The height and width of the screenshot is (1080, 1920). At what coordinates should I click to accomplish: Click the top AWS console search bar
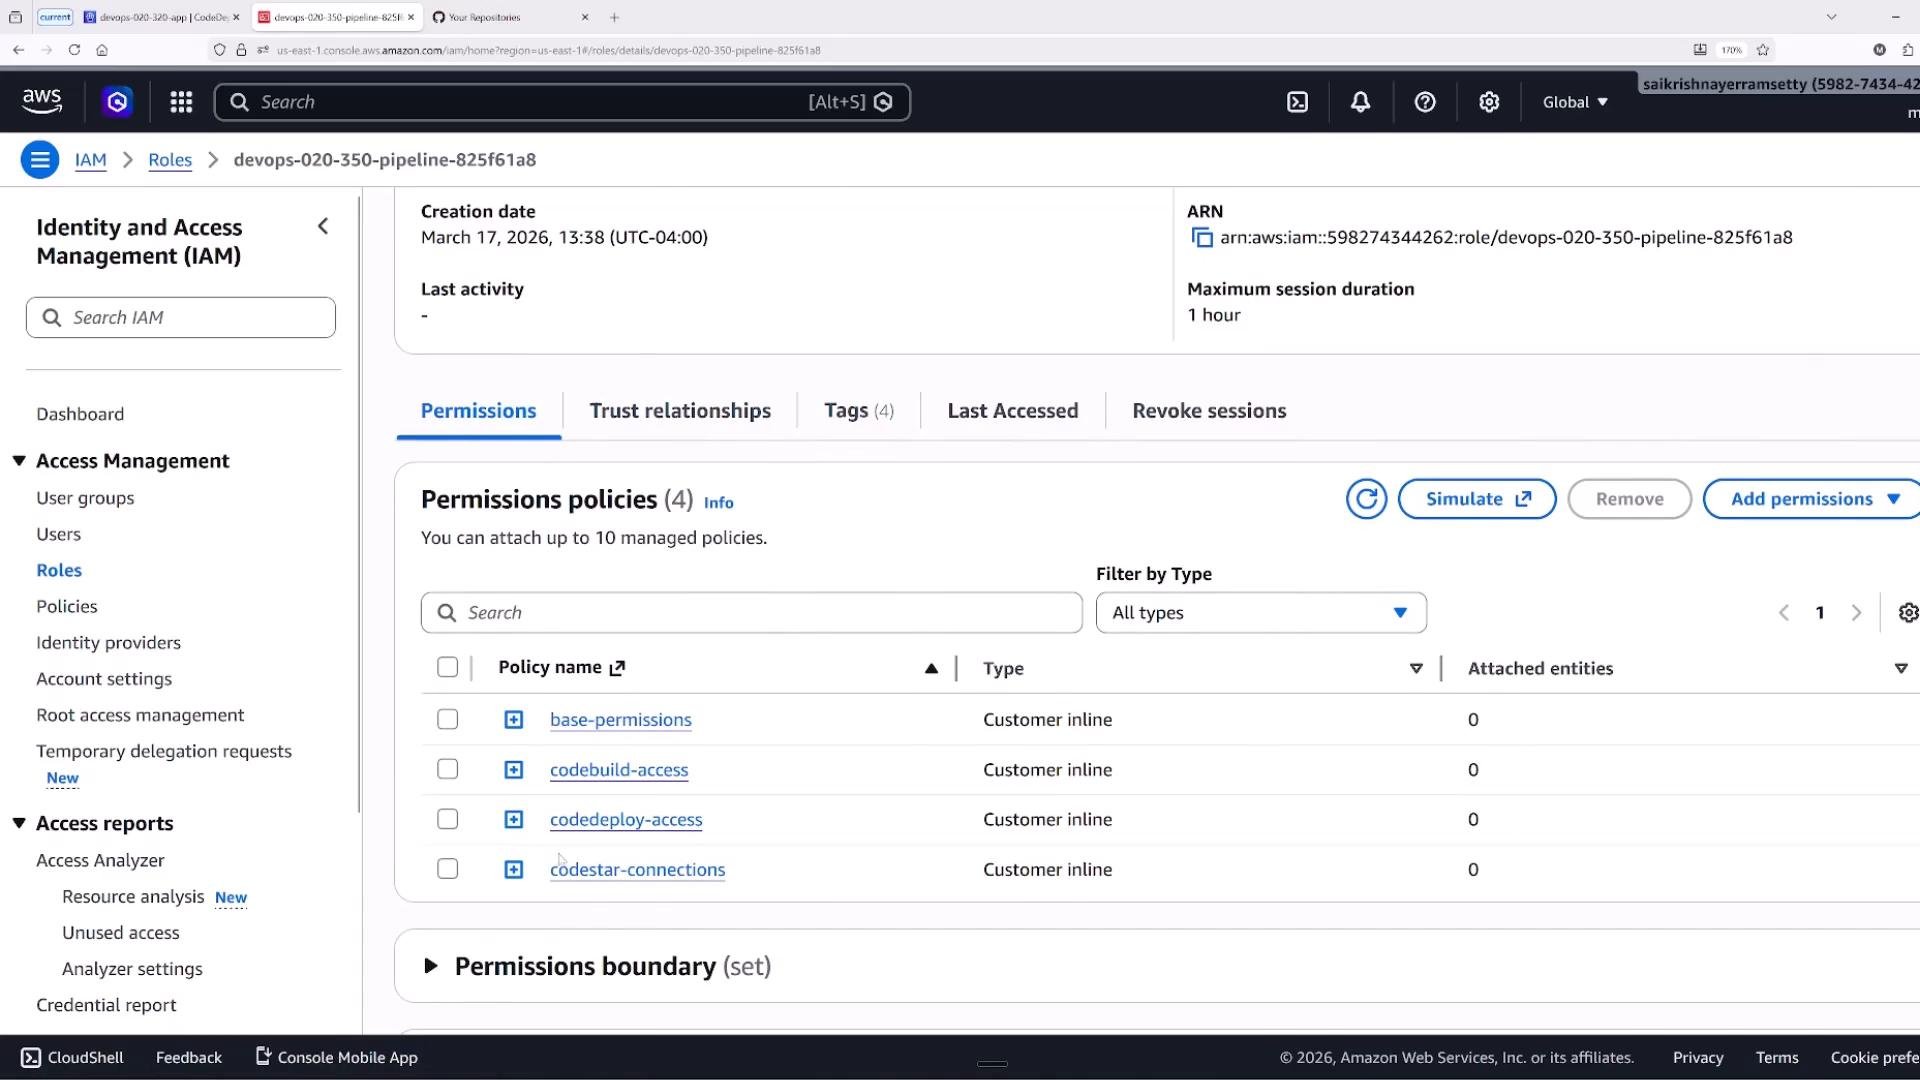pos(562,102)
